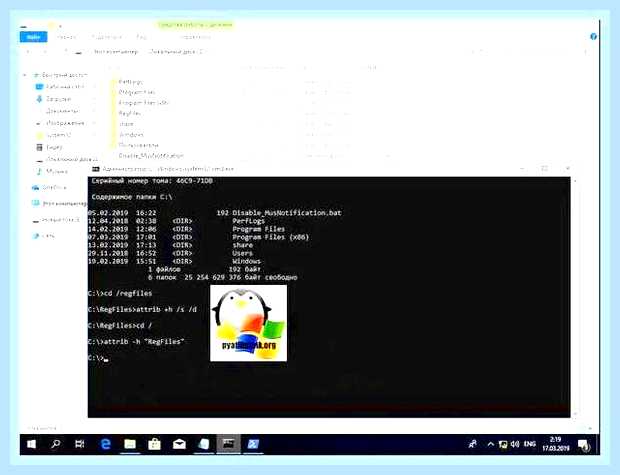Open Explorer help question-mark icon
This screenshot has height=475, width=620.
593,36
